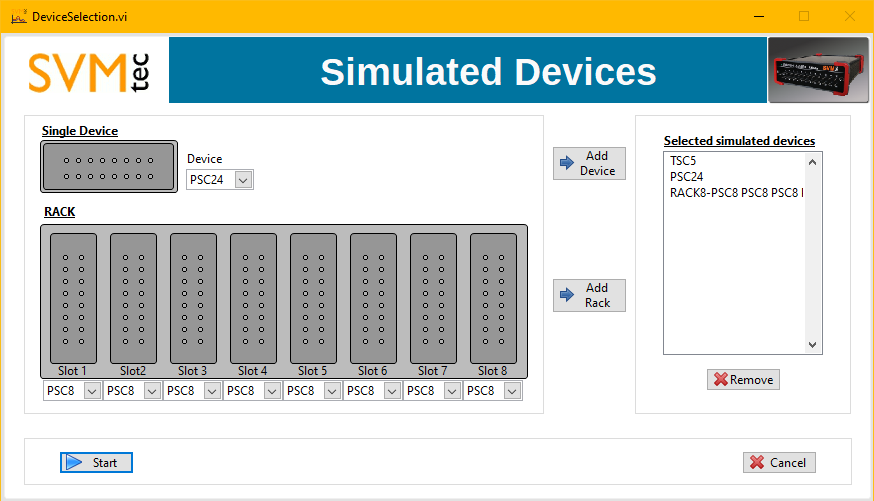874x501 pixels.
Task: Click the RACK heading label
Action: (x=60, y=212)
